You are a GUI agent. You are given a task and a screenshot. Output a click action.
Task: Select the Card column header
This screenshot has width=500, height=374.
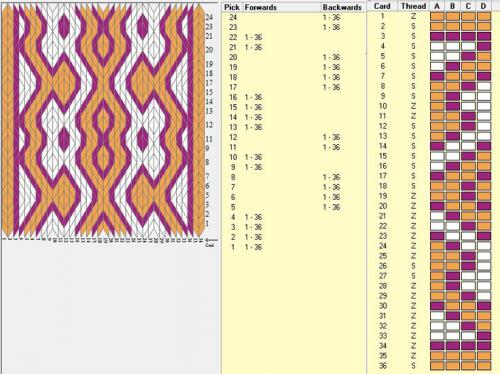pos(382,6)
